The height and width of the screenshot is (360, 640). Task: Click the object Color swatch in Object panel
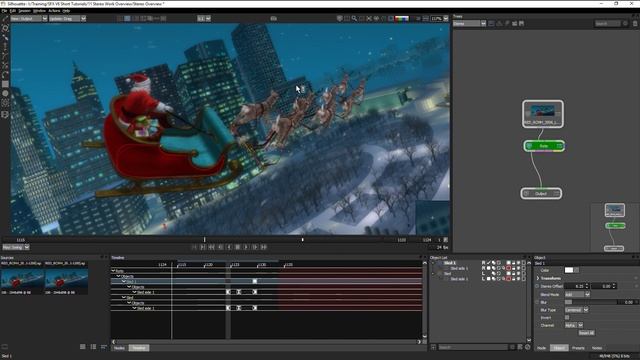coord(569,270)
